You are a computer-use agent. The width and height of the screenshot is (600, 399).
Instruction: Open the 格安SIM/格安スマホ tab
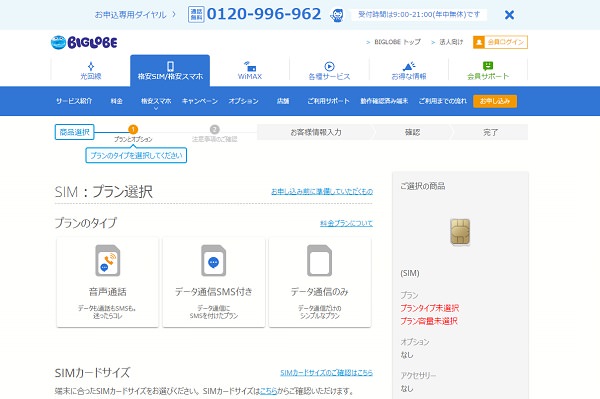pos(170,70)
